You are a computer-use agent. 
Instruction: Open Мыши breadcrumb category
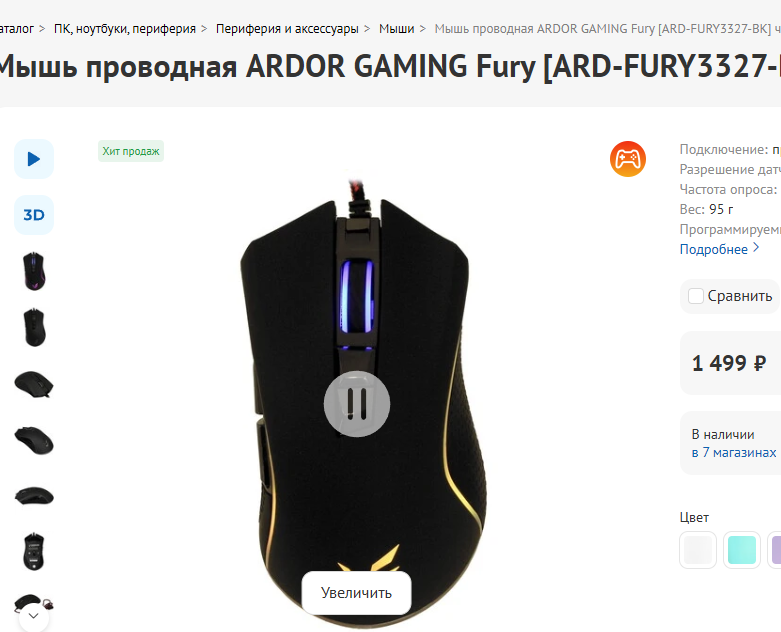(x=396, y=29)
